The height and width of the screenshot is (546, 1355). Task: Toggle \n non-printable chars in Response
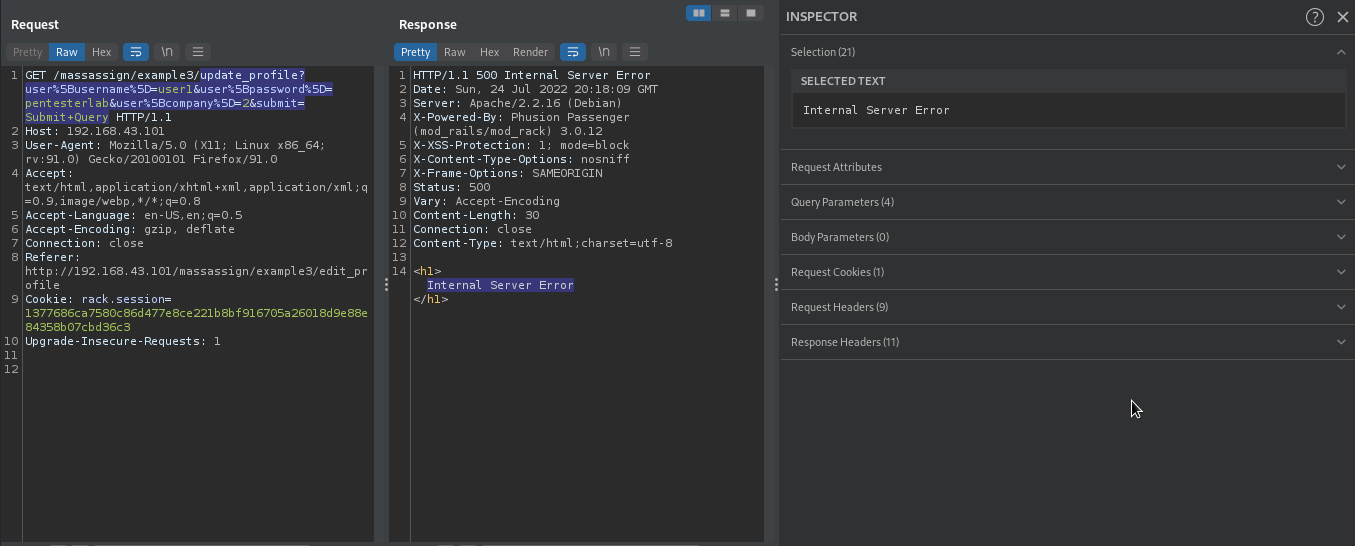click(x=604, y=52)
